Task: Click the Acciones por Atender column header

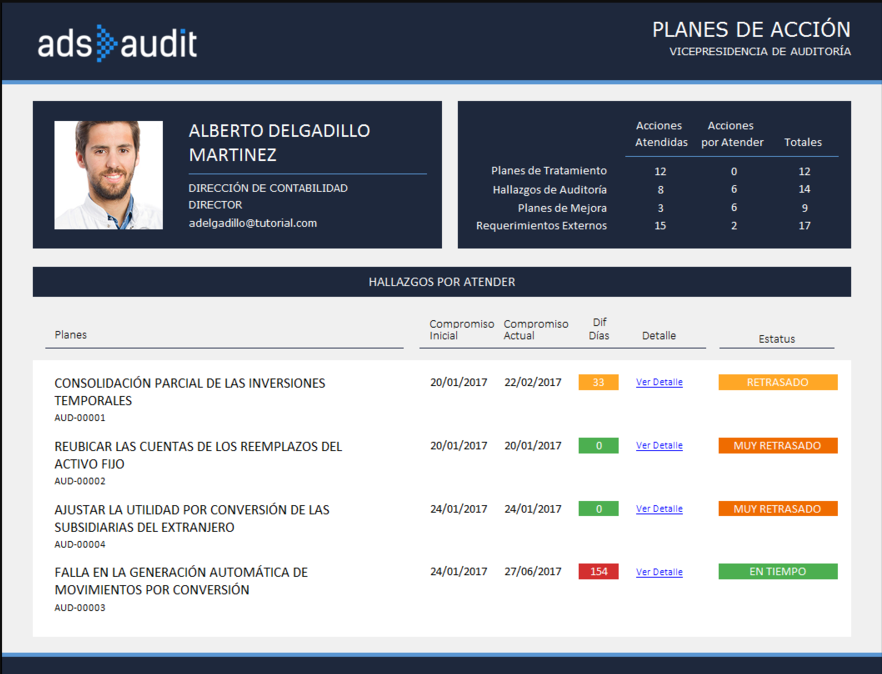Action: point(731,132)
